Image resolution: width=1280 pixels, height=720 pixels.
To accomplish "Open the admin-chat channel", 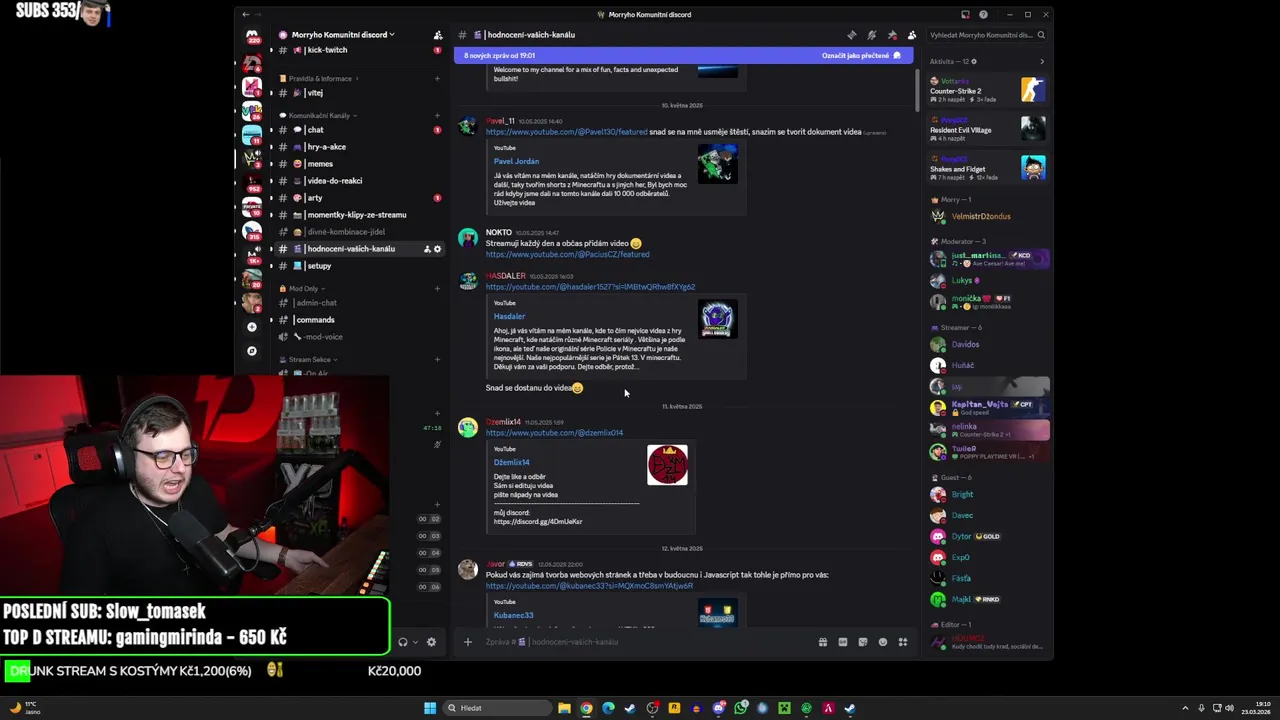I will pos(356,303).
